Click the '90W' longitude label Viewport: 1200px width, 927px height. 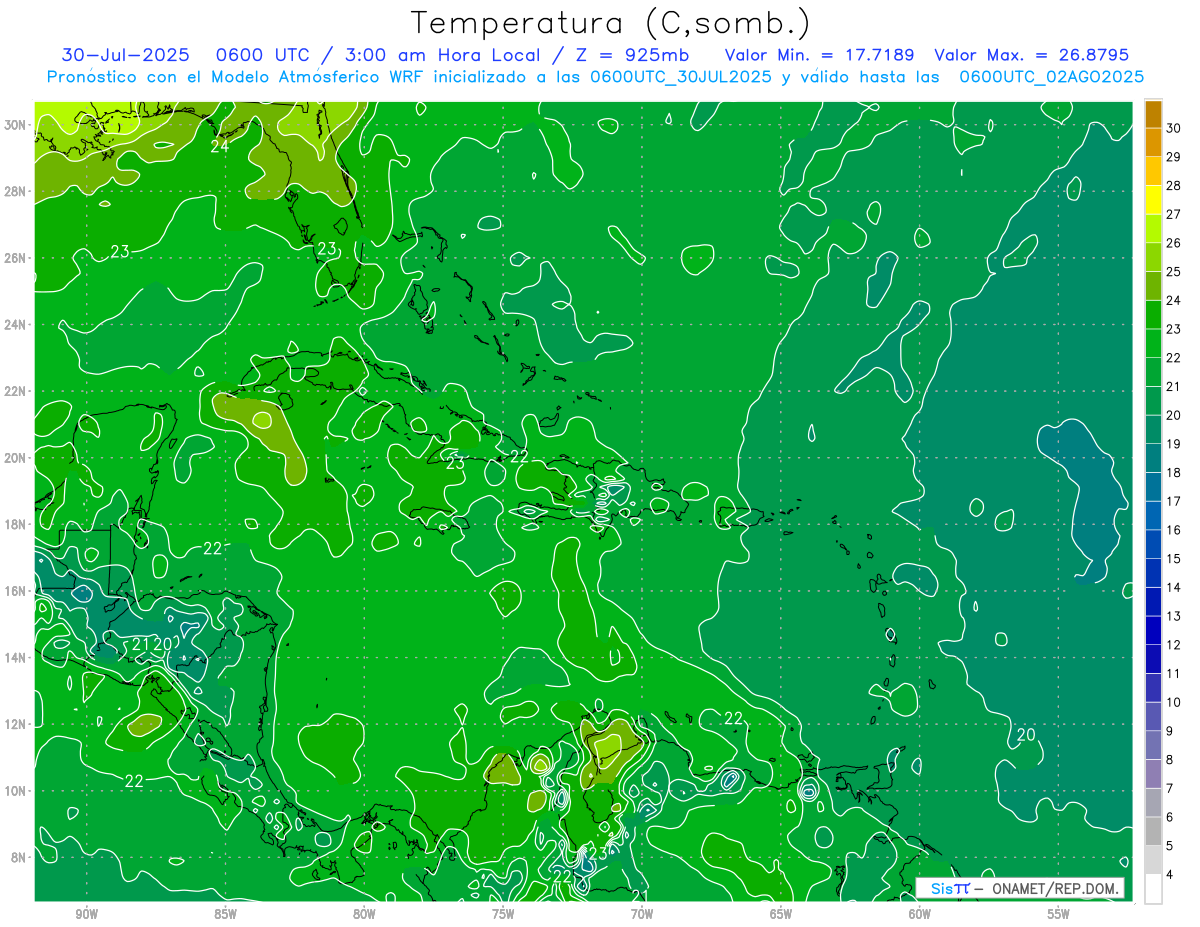(86, 913)
